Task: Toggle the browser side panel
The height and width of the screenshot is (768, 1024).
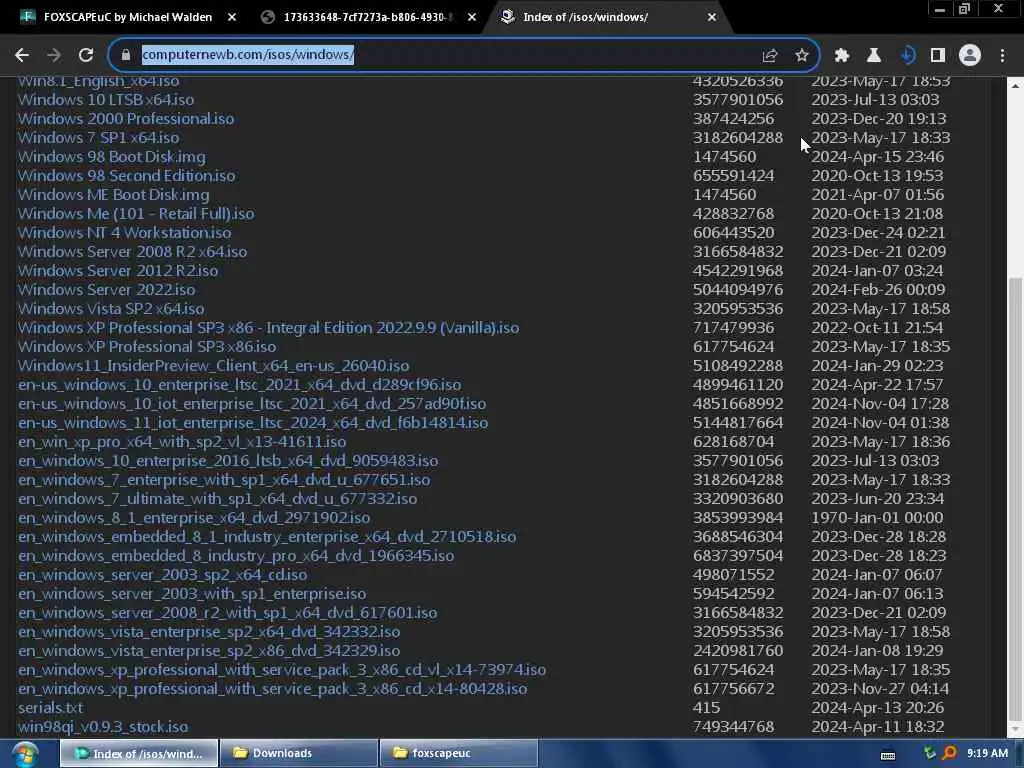Action: (x=938, y=56)
